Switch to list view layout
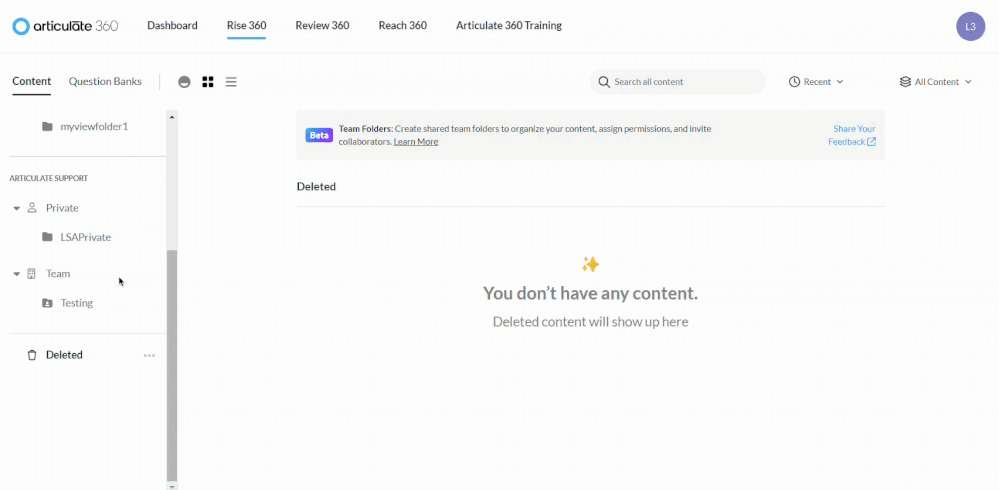Screen dimensions: 999x490 point(231,82)
